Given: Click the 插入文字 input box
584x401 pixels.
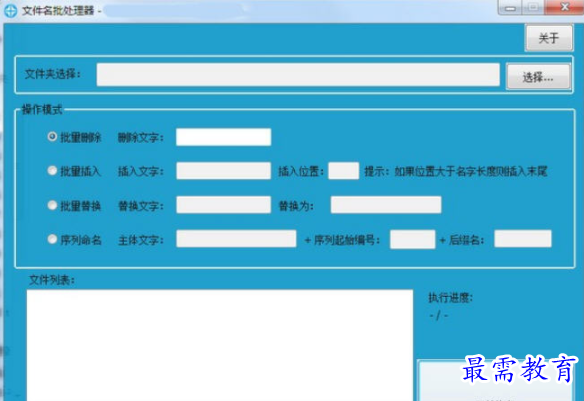Looking at the screenshot, I should (x=223, y=171).
